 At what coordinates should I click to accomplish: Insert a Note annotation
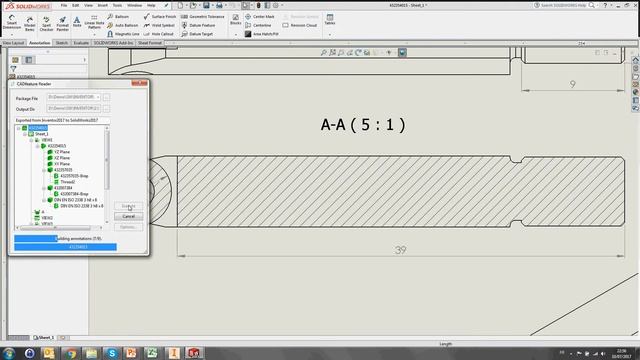pos(77,22)
